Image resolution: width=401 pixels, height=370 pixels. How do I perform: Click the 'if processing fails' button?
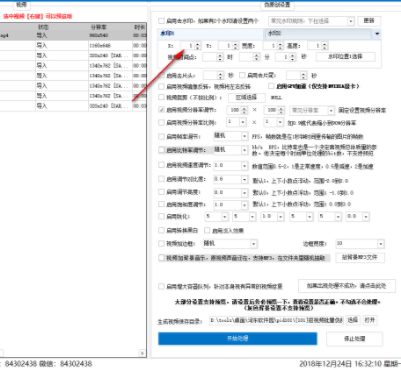pos(347,286)
